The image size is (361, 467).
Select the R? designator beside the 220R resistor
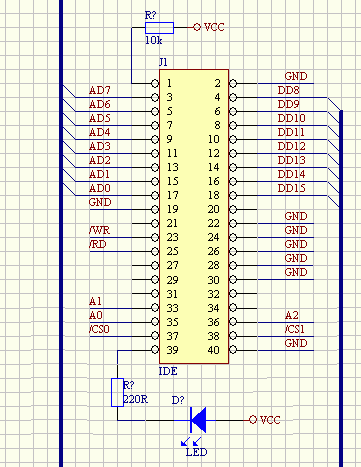pos(129,385)
